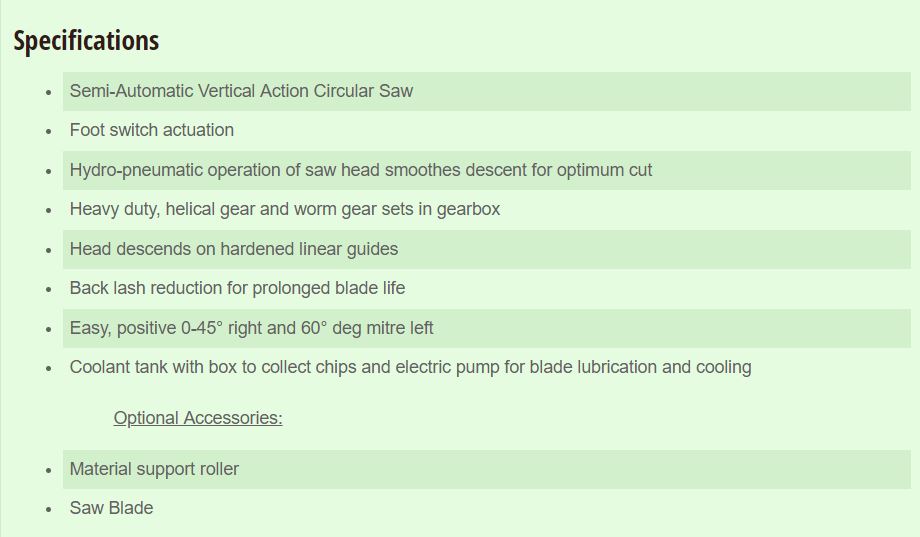
Task: Click the bullet beside Material support roller
Action: pos(49,471)
